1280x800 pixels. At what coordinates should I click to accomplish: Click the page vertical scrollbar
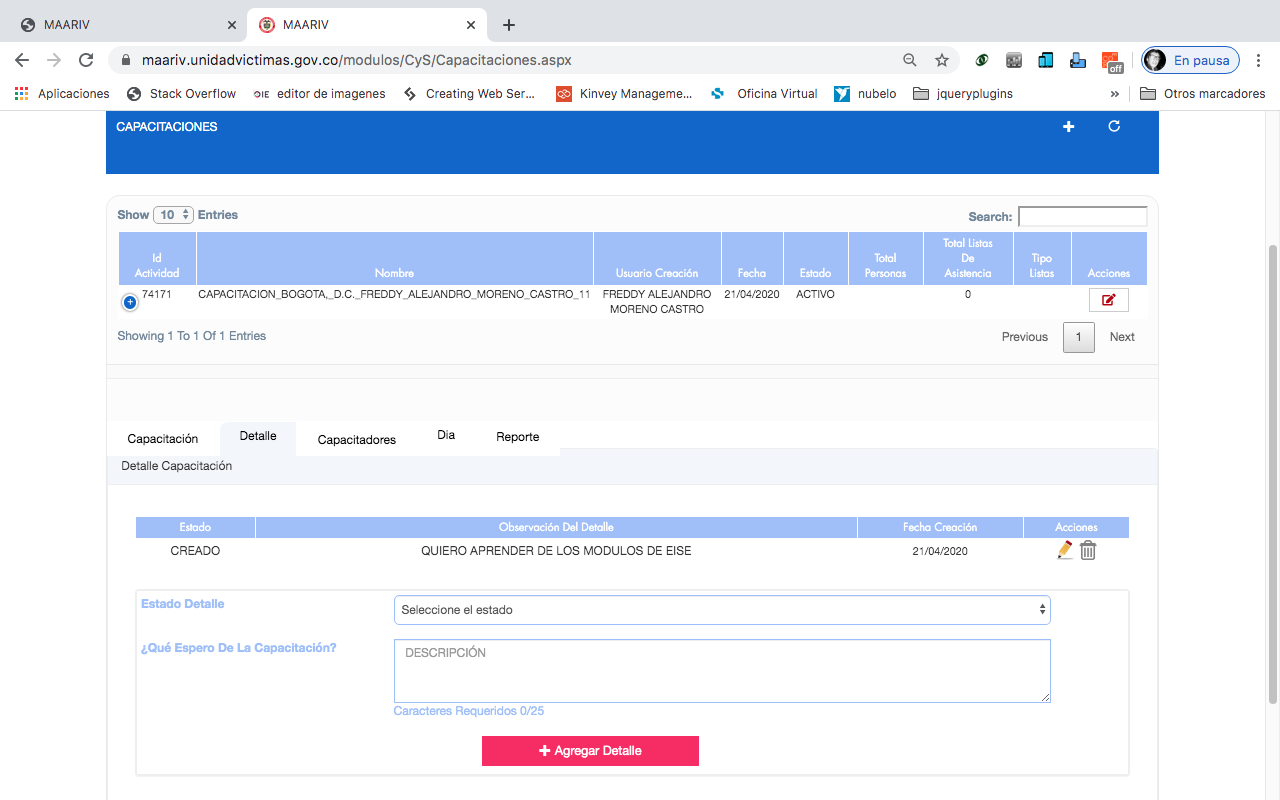(1273, 473)
